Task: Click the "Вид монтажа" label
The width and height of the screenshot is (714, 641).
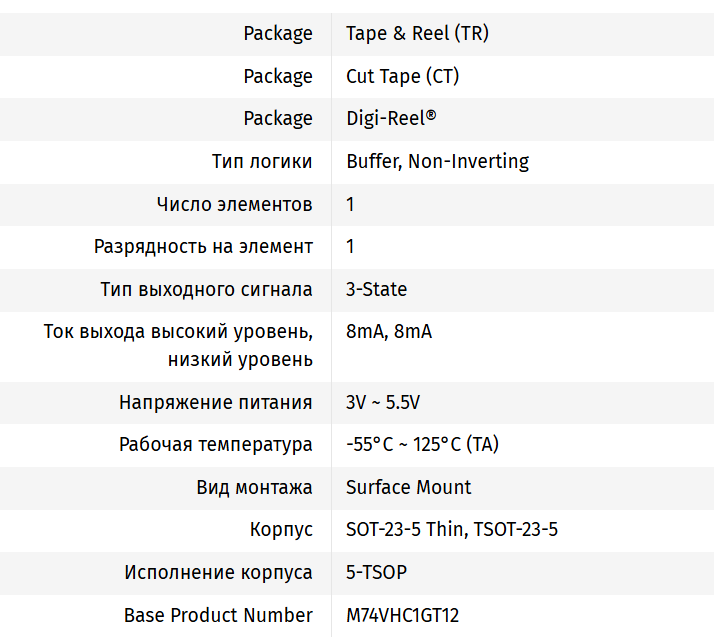Action: 254,488
